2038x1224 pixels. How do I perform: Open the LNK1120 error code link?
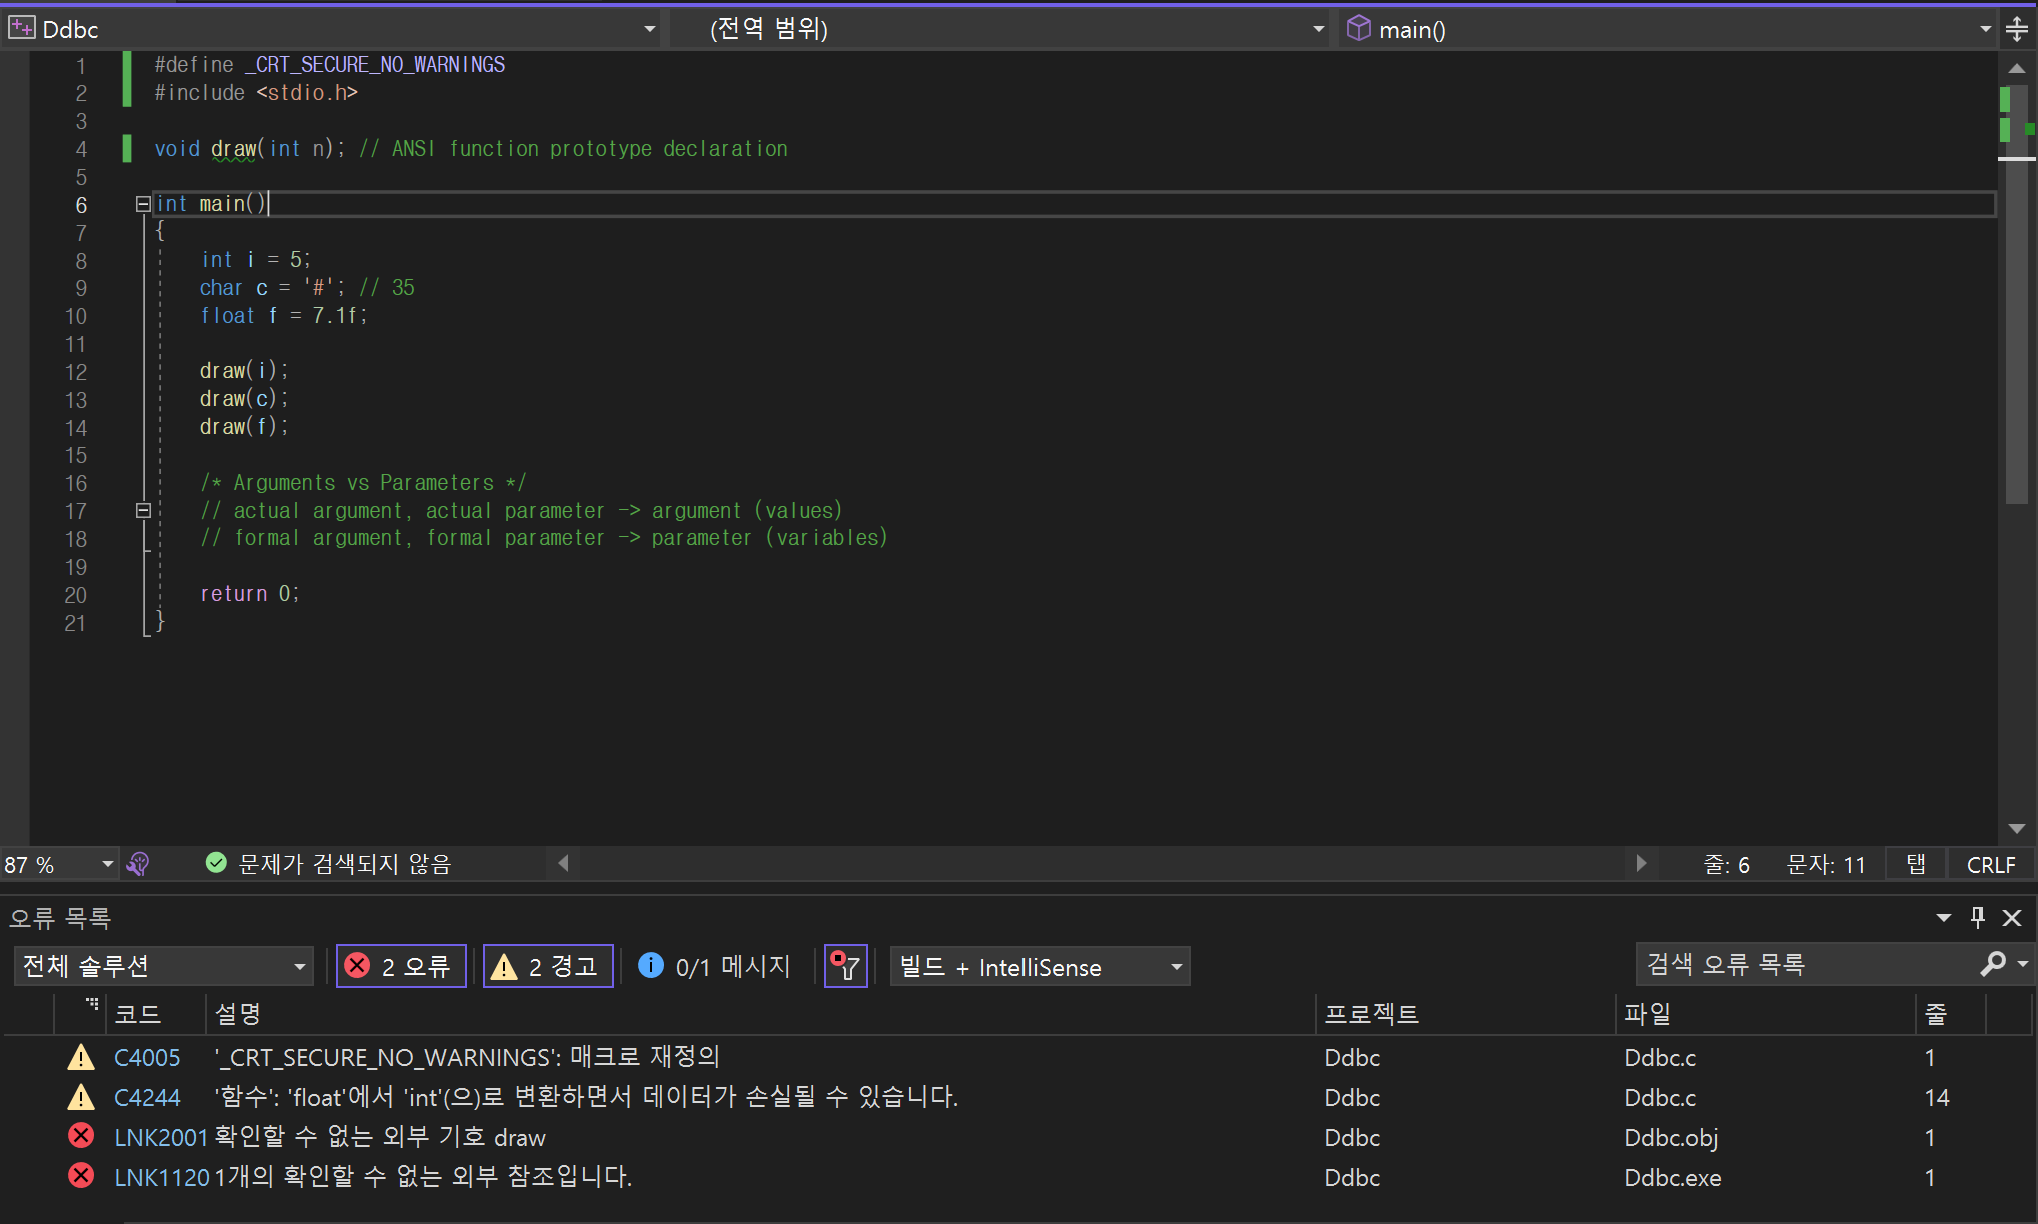point(161,1178)
